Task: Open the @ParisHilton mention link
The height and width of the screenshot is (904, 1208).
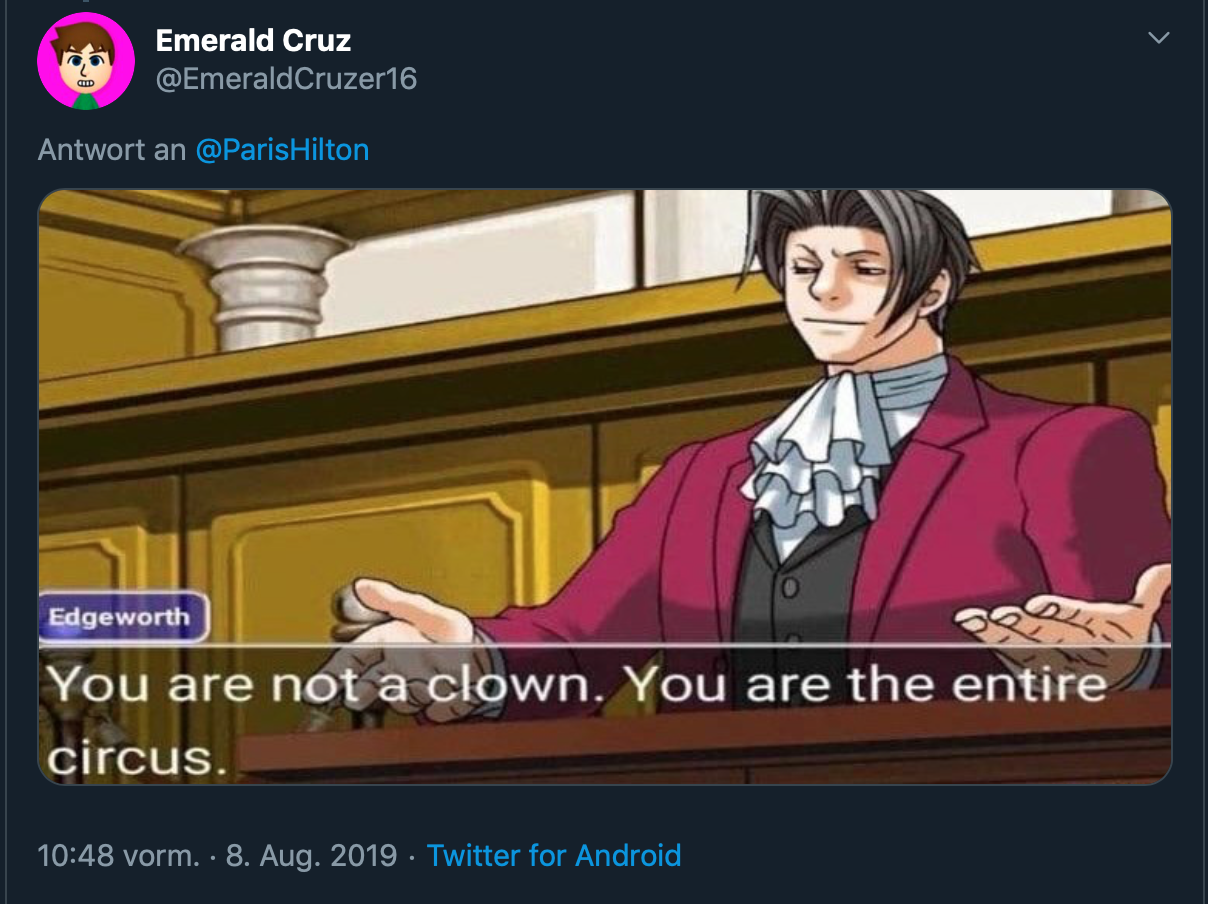Action: click(x=282, y=150)
